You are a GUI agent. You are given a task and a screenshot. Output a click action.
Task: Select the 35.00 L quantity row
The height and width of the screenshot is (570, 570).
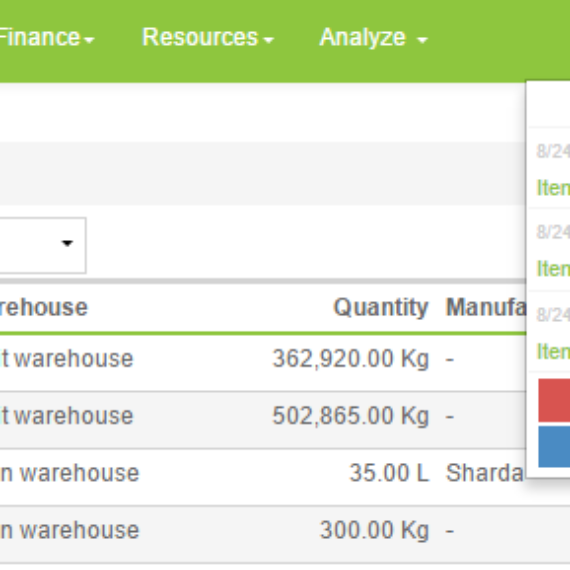pos(263,473)
